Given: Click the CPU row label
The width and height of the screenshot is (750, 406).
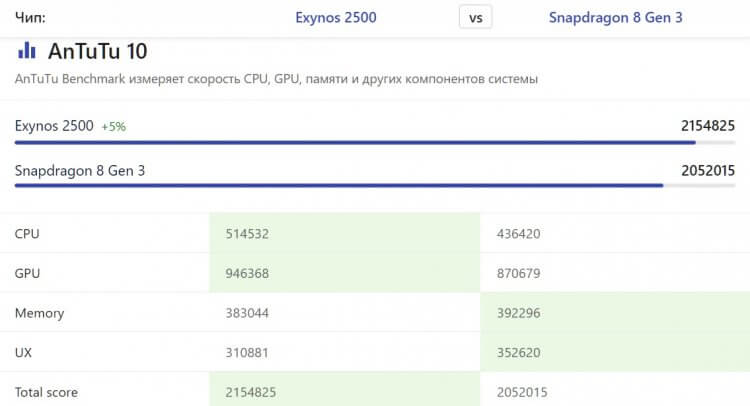Looking at the screenshot, I should 27,234.
